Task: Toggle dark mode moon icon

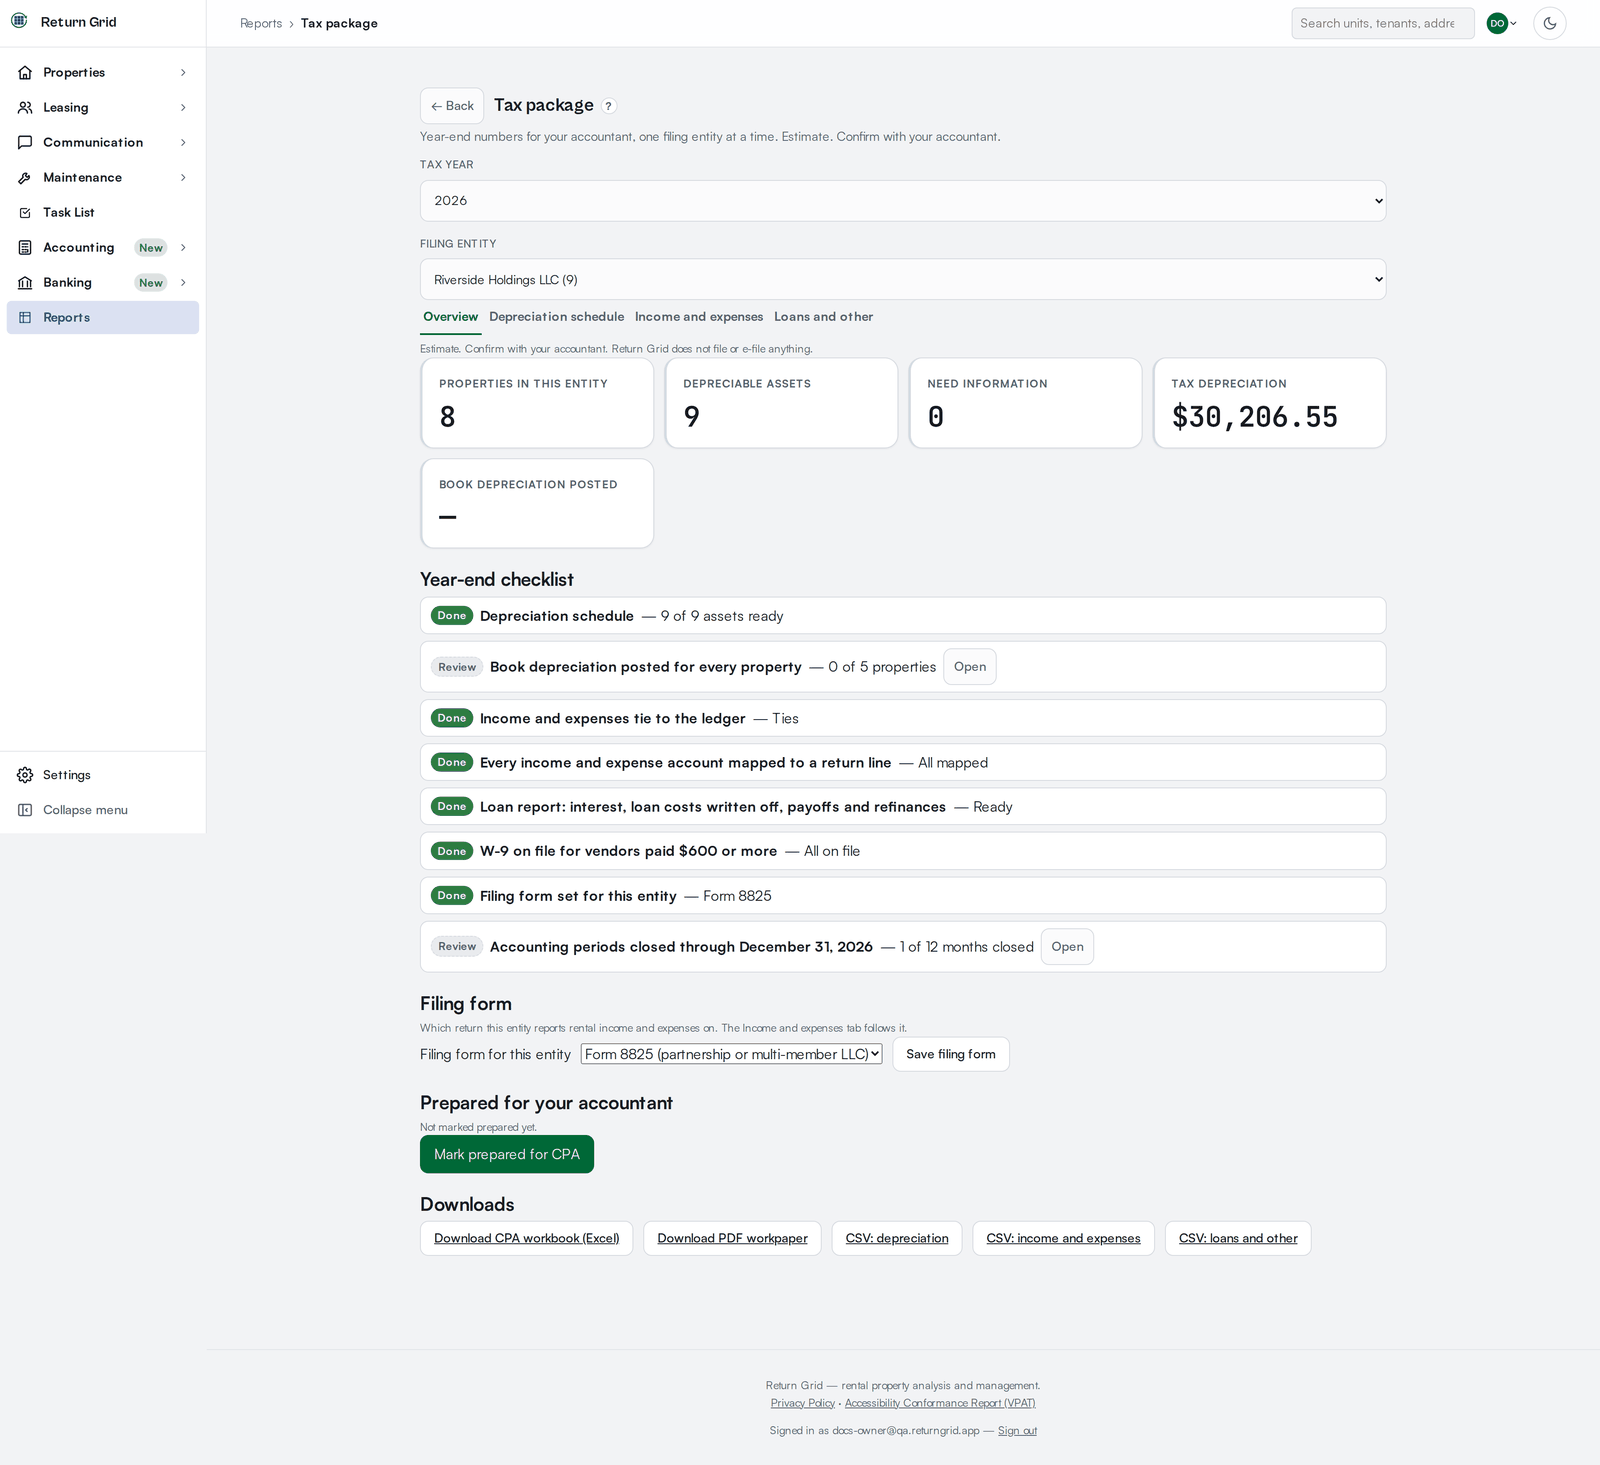Action: pos(1550,23)
